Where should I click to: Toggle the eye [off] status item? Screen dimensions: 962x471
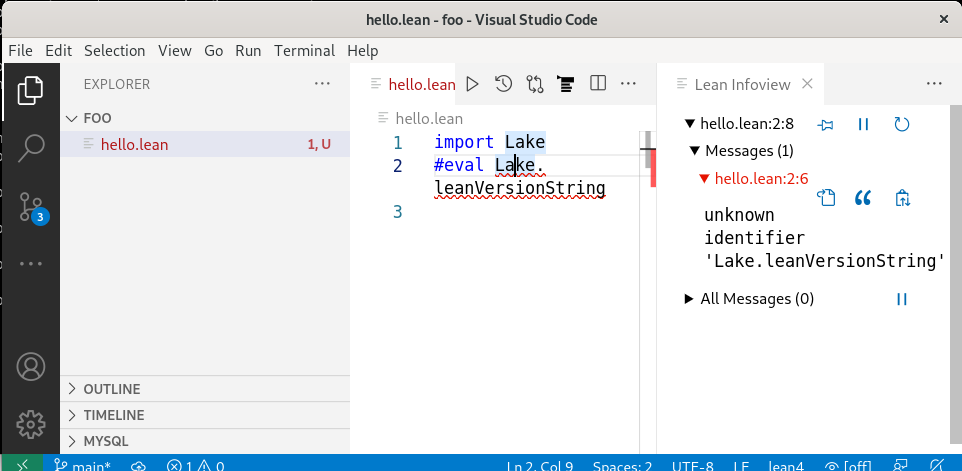click(x=849, y=465)
